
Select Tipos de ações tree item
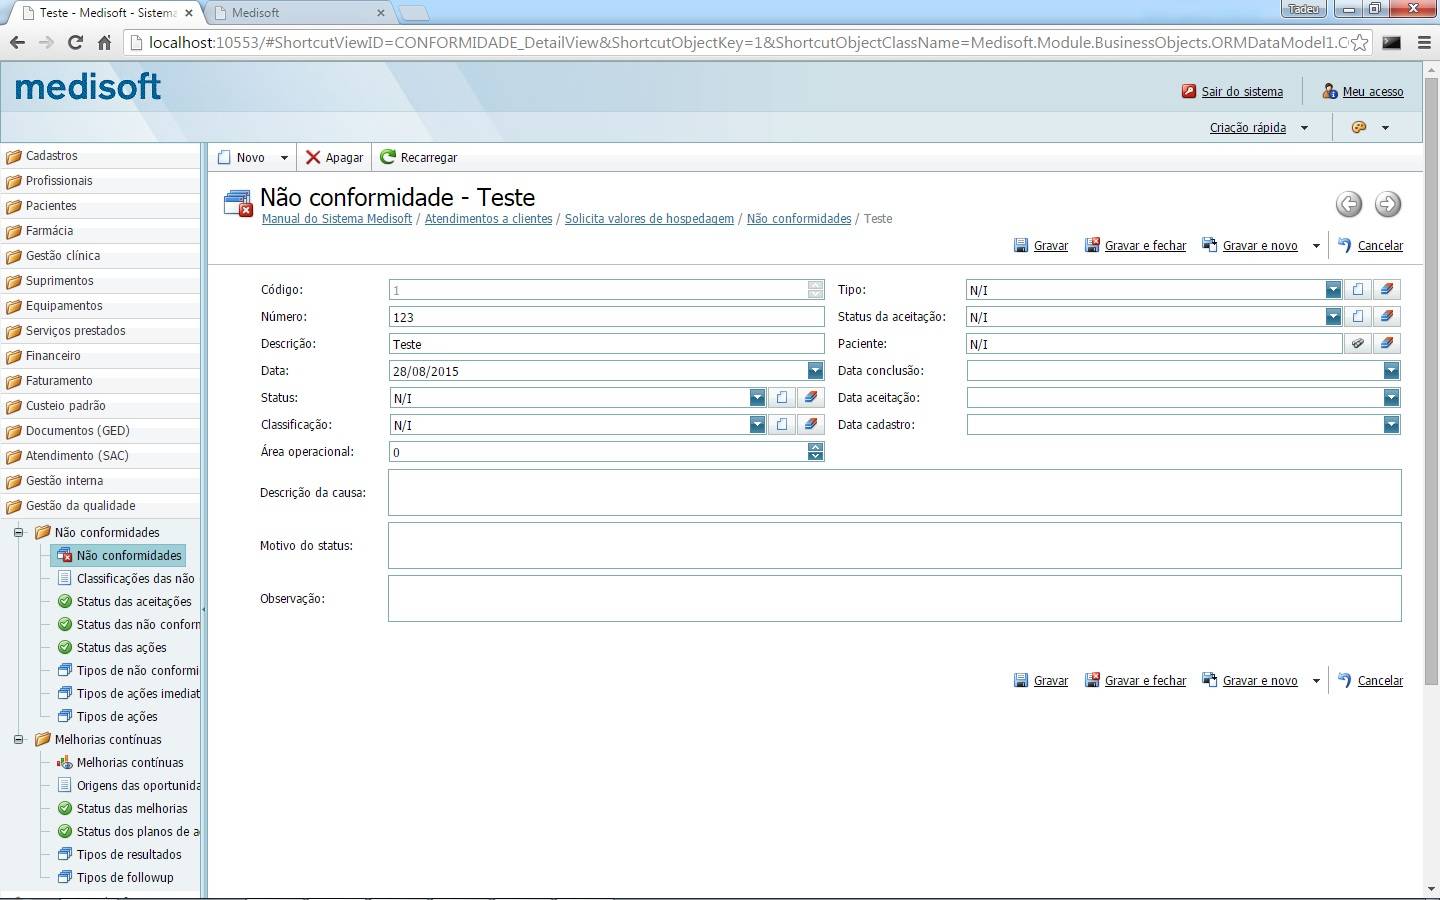[117, 717]
